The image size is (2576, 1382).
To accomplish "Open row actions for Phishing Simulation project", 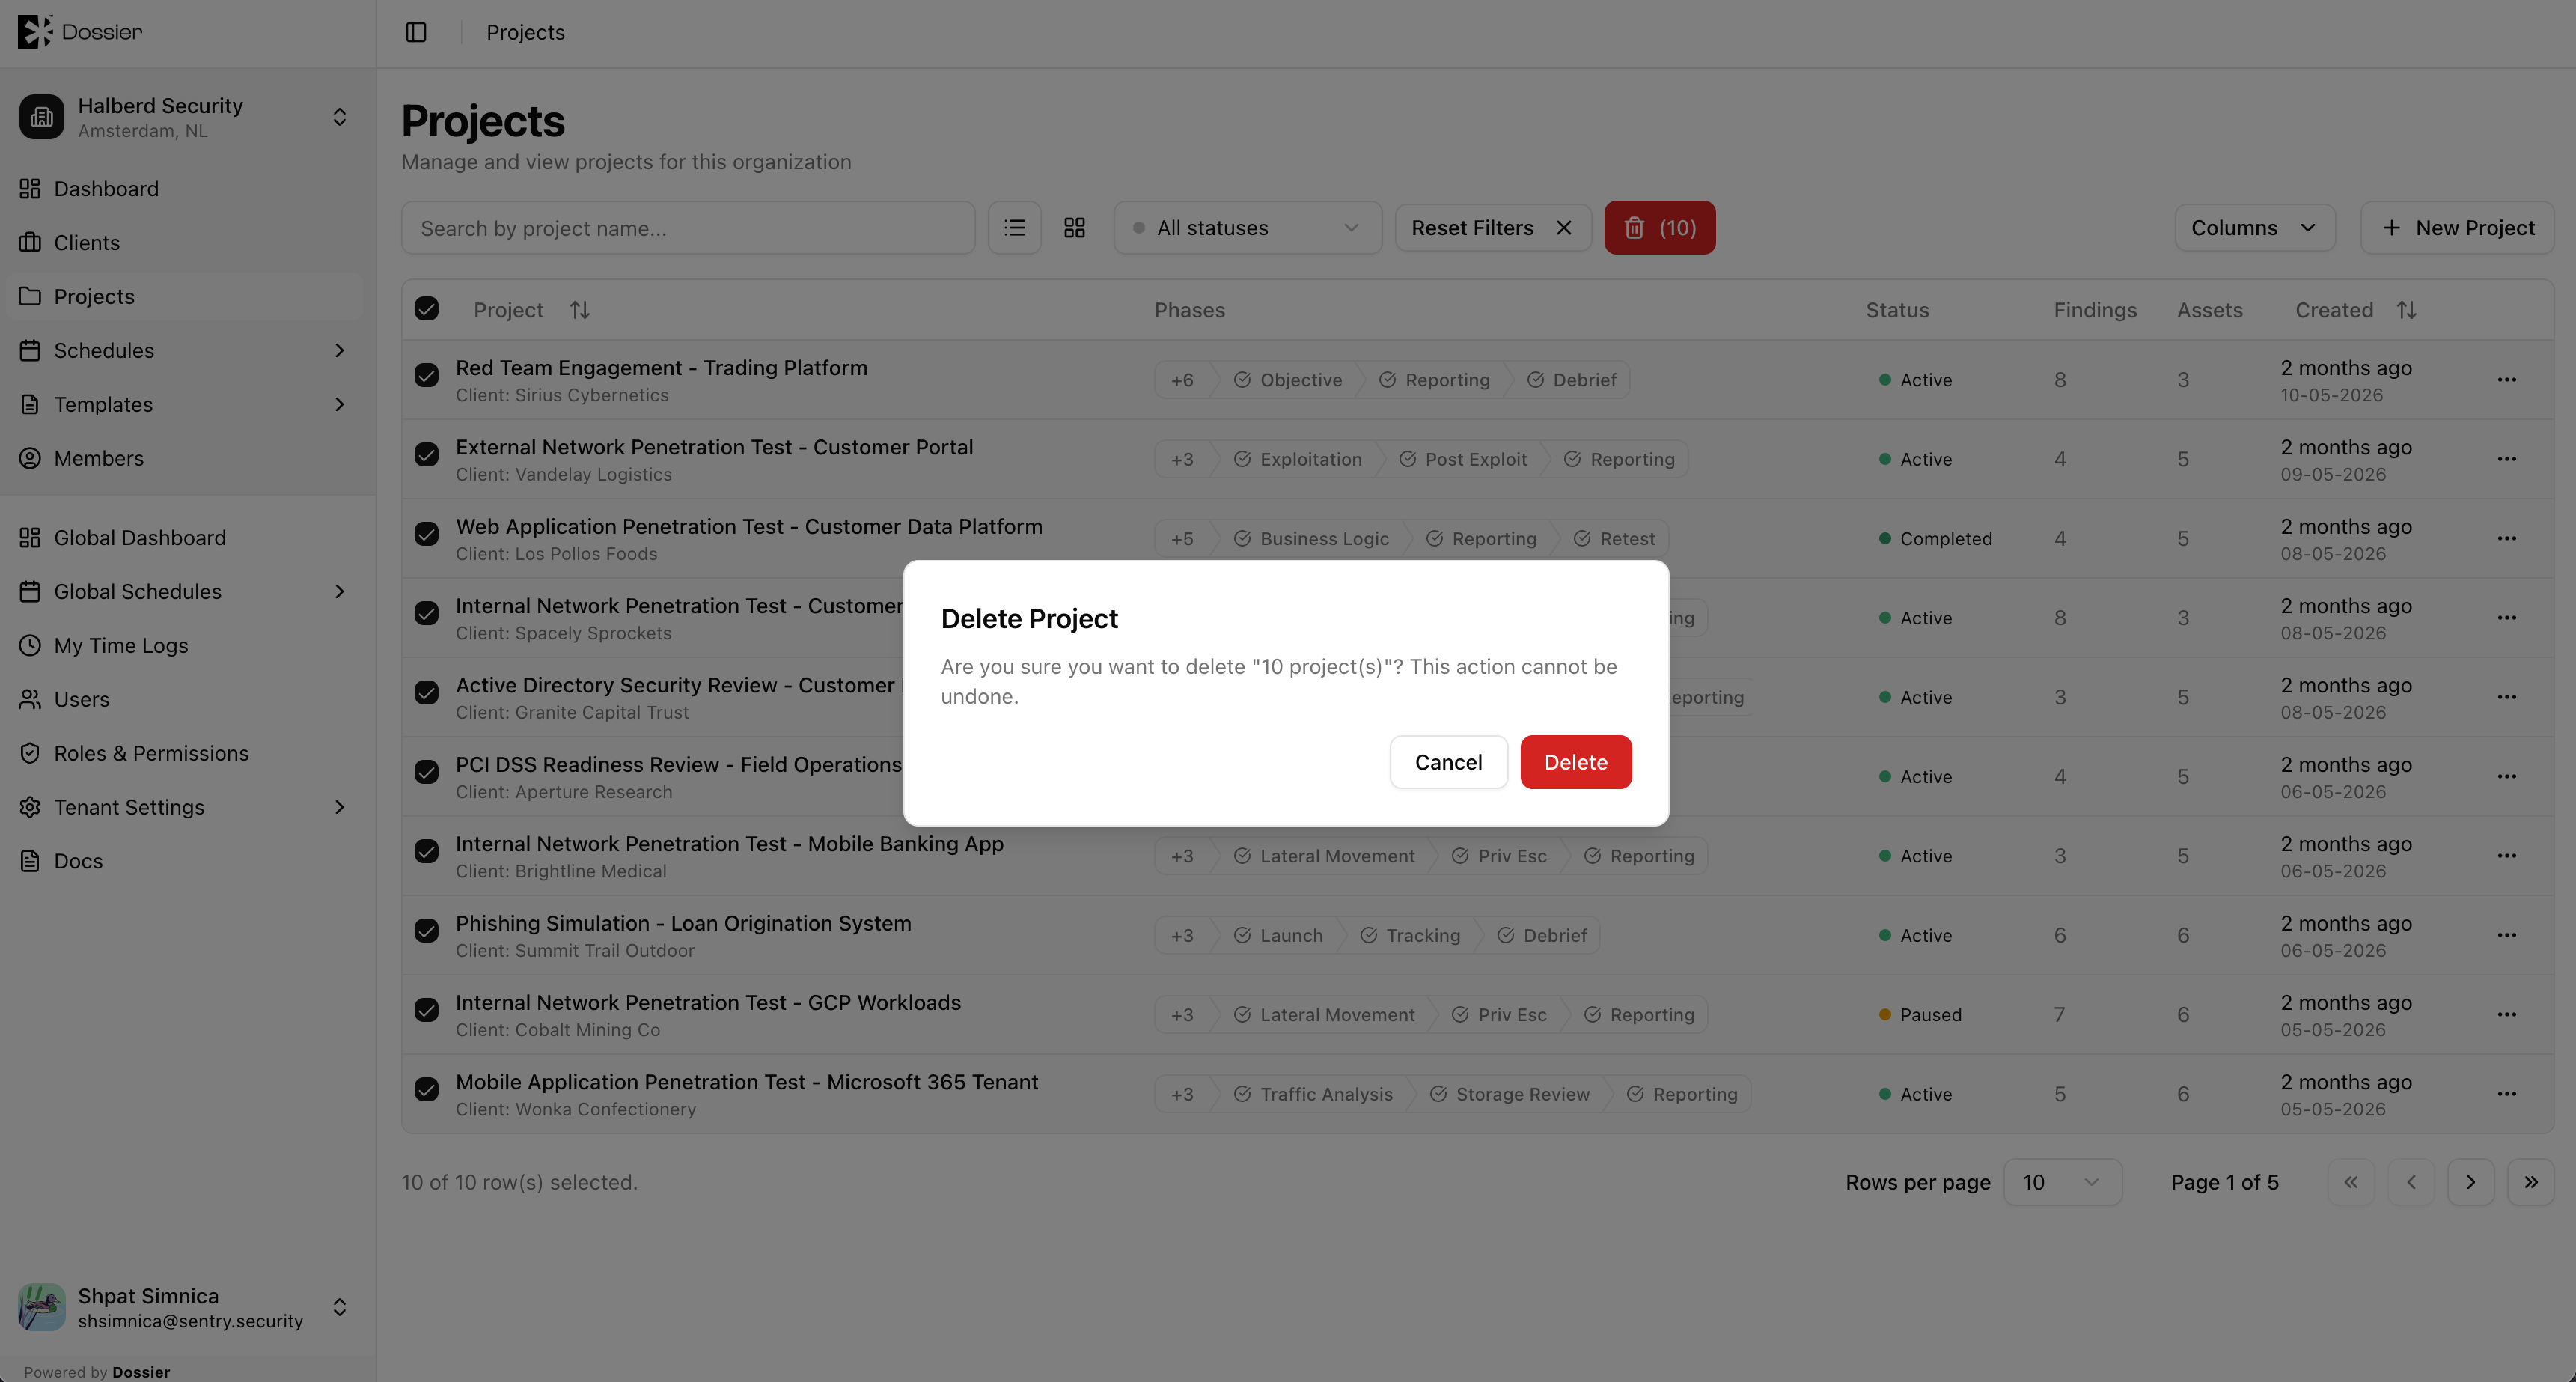I will click(2506, 935).
